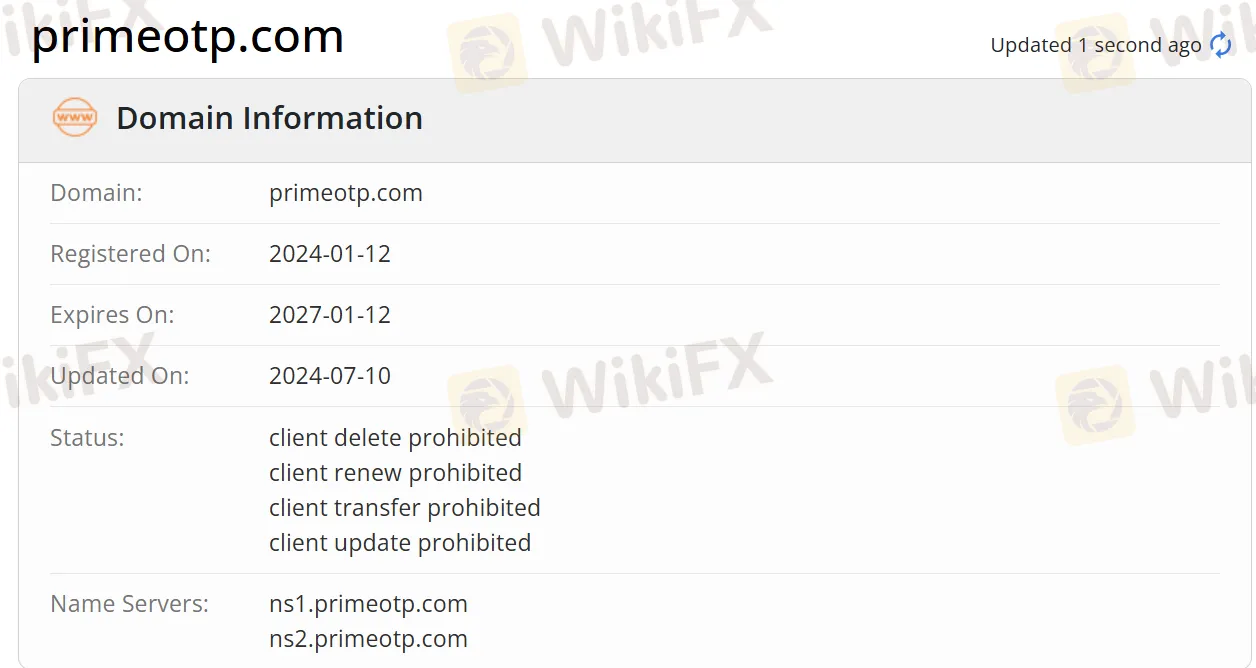This screenshot has height=668, width=1256.
Task: Click name server ns2.primeotp.com
Action: click(368, 639)
